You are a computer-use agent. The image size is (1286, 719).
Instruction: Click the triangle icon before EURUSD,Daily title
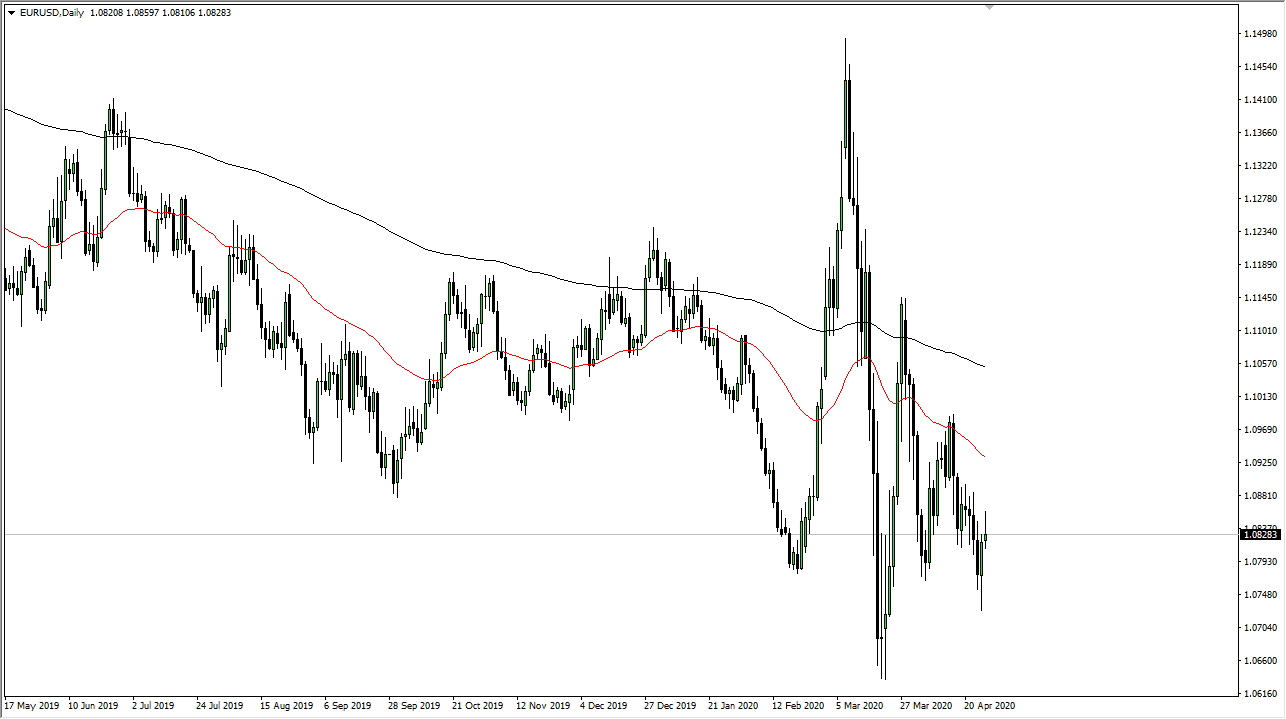click(x=11, y=13)
